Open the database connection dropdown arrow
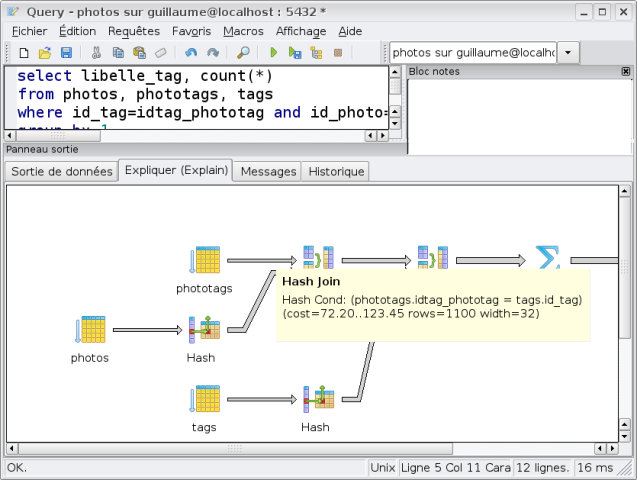This screenshot has width=637, height=480. click(568, 52)
